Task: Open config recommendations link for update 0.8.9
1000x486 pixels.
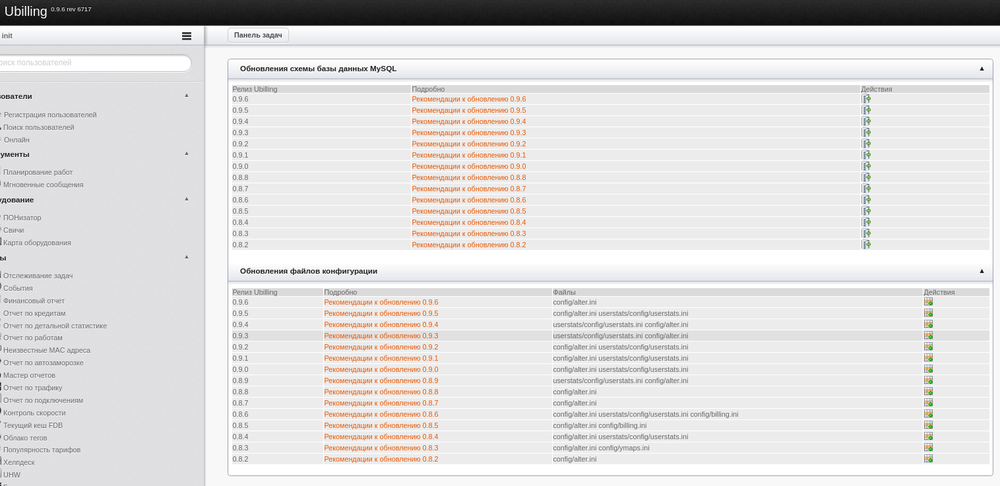Action: click(380, 381)
